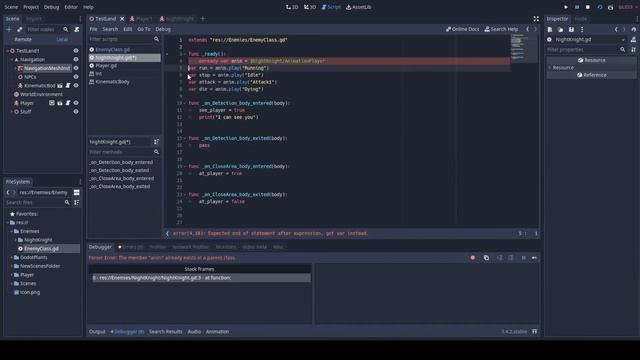Open the scene icon on KinematicBody node

(60, 86)
